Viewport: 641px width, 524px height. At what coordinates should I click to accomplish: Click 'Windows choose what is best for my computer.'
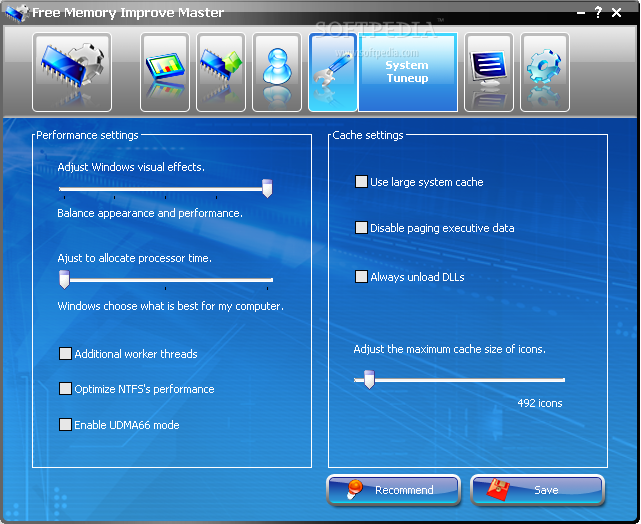(170, 306)
